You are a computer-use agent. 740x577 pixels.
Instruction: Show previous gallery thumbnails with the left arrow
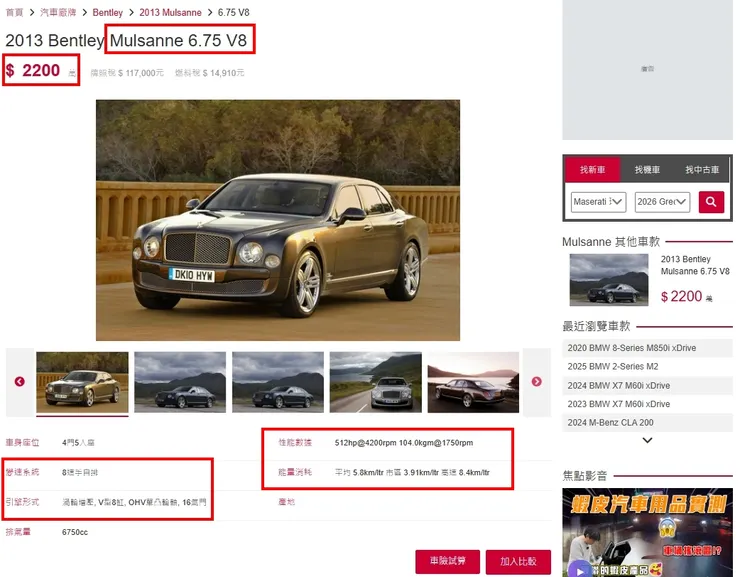coord(19,382)
